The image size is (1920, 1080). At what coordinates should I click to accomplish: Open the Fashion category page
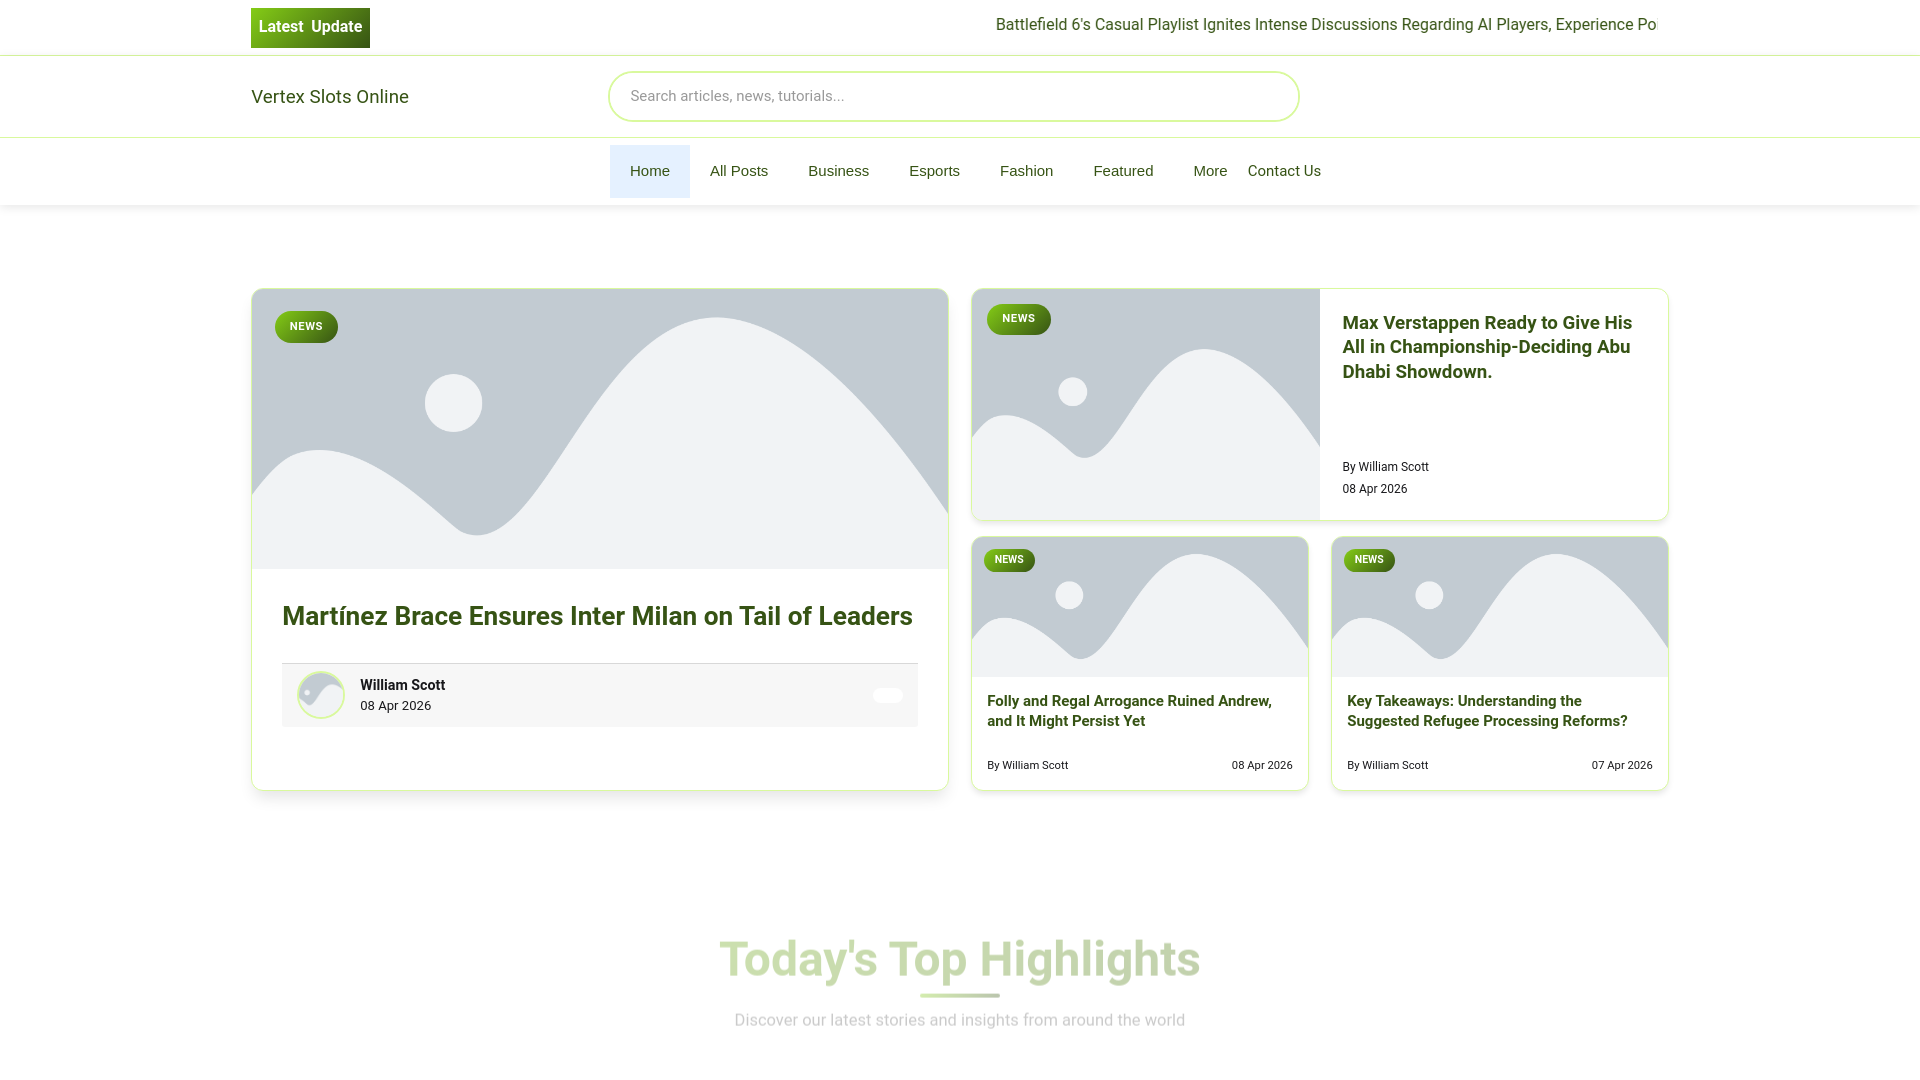(x=1025, y=171)
